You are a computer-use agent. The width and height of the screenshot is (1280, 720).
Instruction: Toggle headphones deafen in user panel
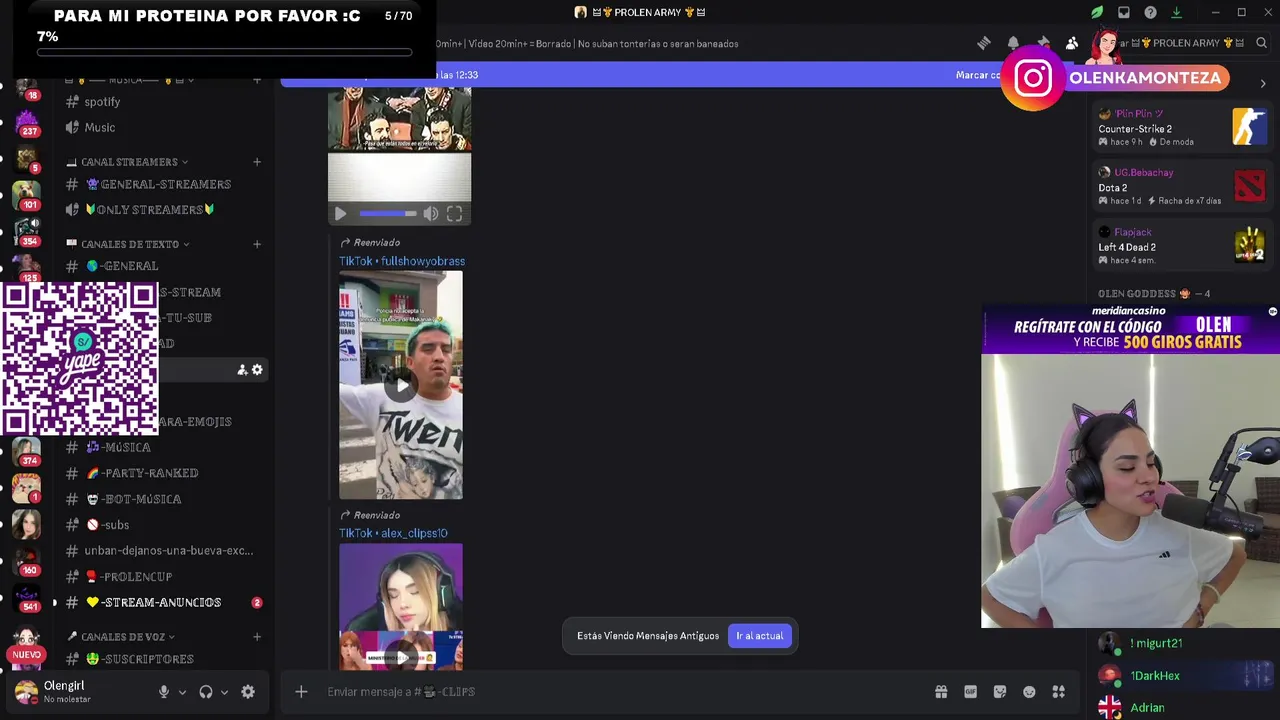pos(206,692)
